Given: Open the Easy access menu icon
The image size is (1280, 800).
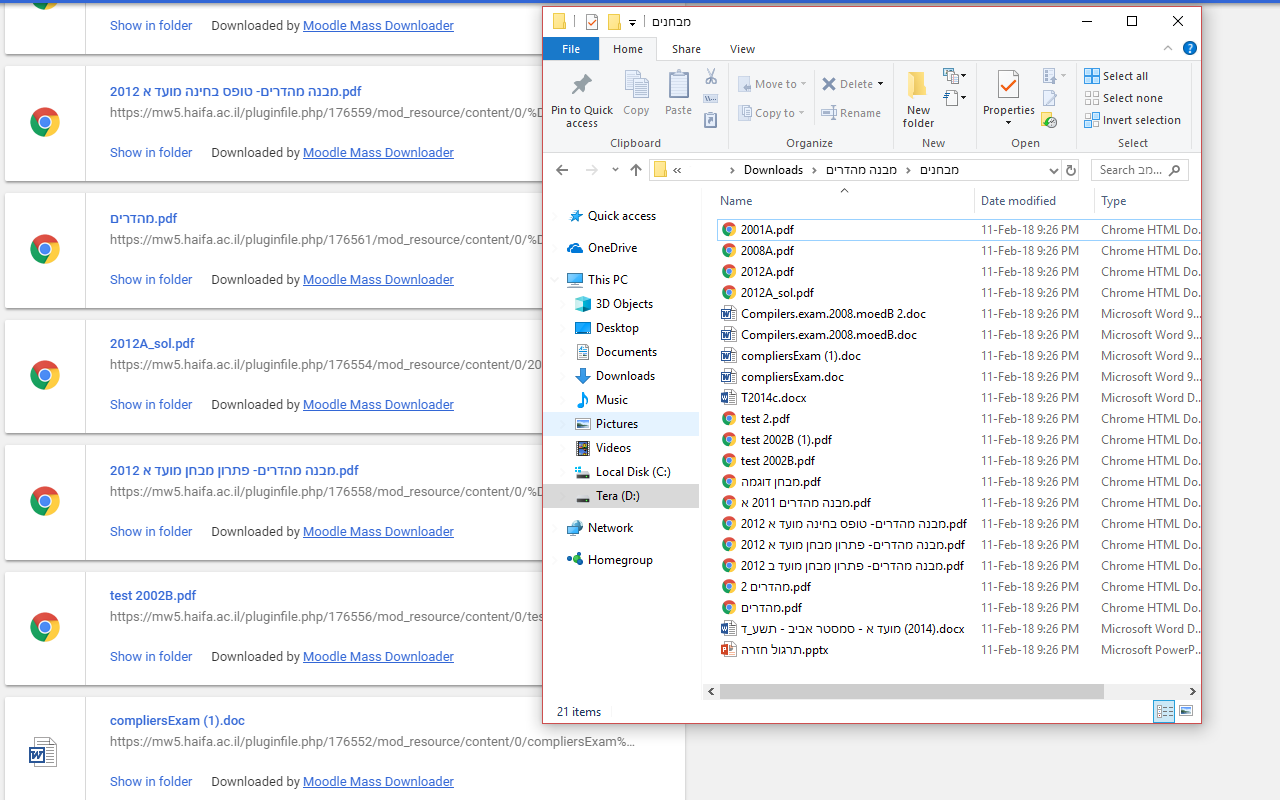Looking at the screenshot, I should coord(954,98).
